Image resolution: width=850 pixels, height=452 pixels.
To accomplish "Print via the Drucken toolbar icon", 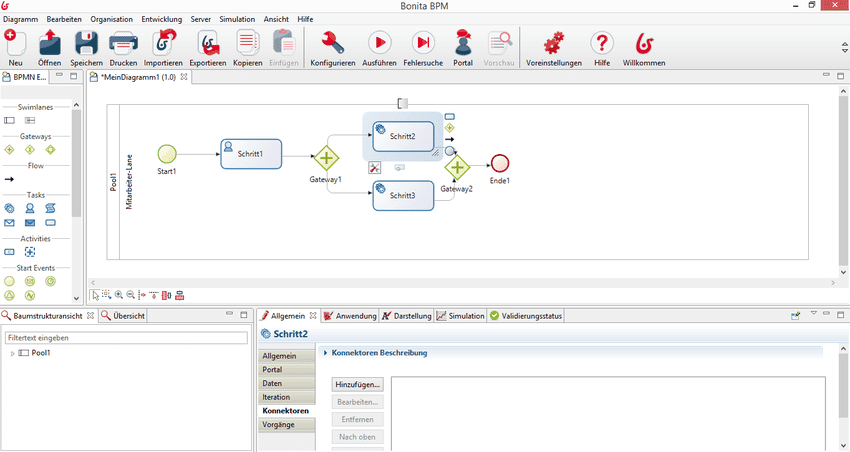I will [123, 43].
